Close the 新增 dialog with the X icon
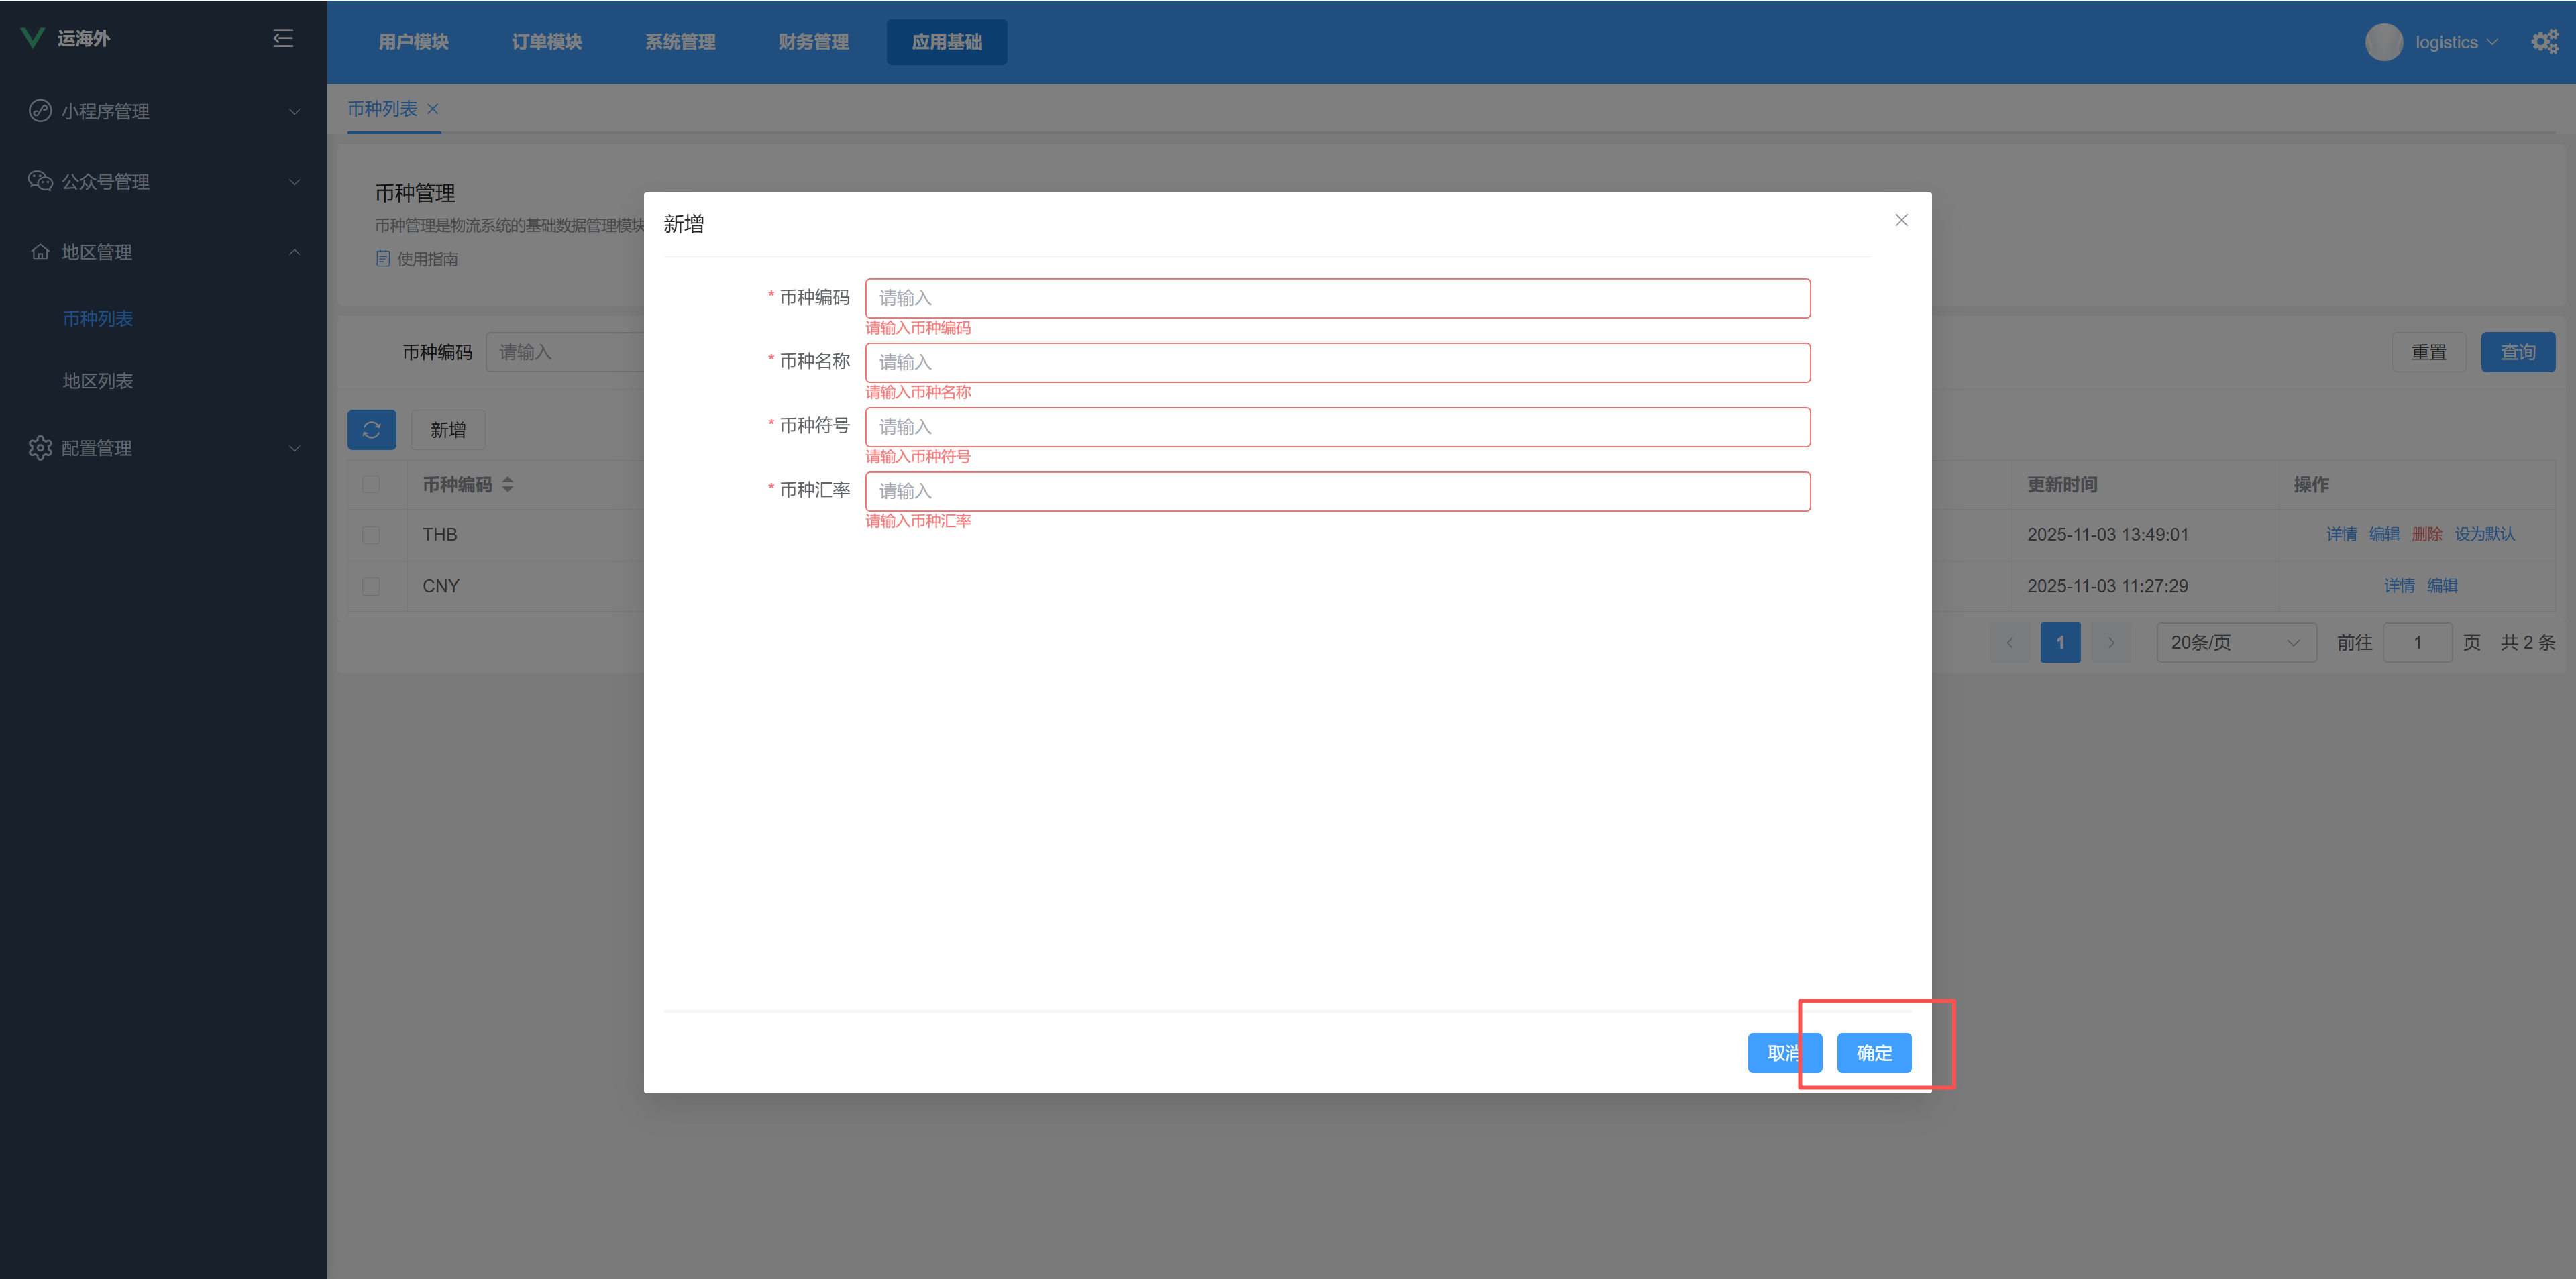This screenshot has height=1279, width=2576. pyautogui.click(x=1901, y=220)
